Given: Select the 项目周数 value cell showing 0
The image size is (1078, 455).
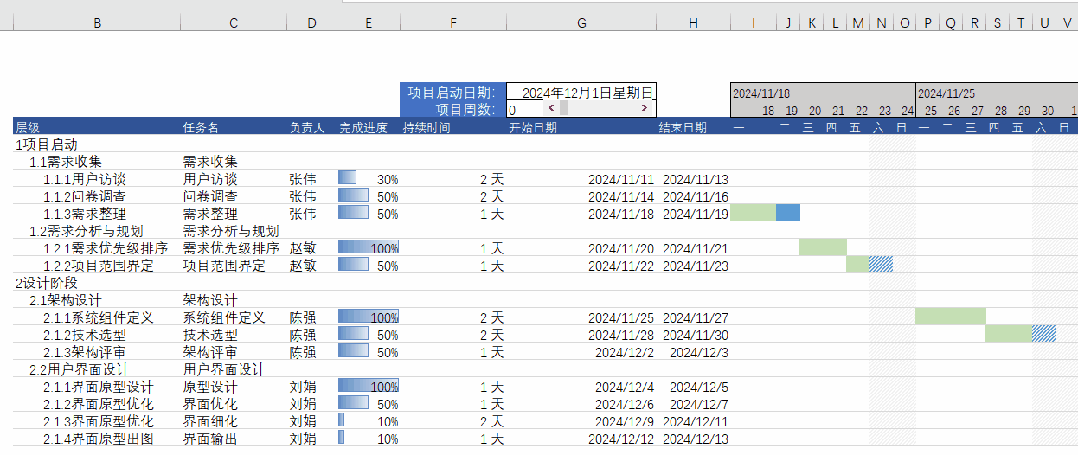Looking at the screenshot, I should [524, 109].
